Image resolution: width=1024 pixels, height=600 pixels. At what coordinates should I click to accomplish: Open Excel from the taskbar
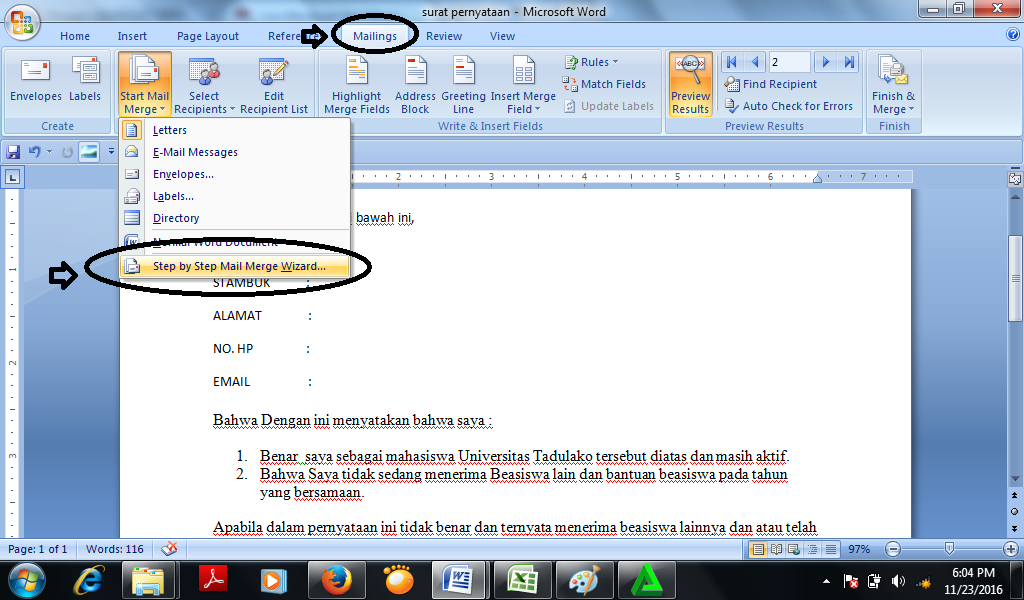point(521,580)
